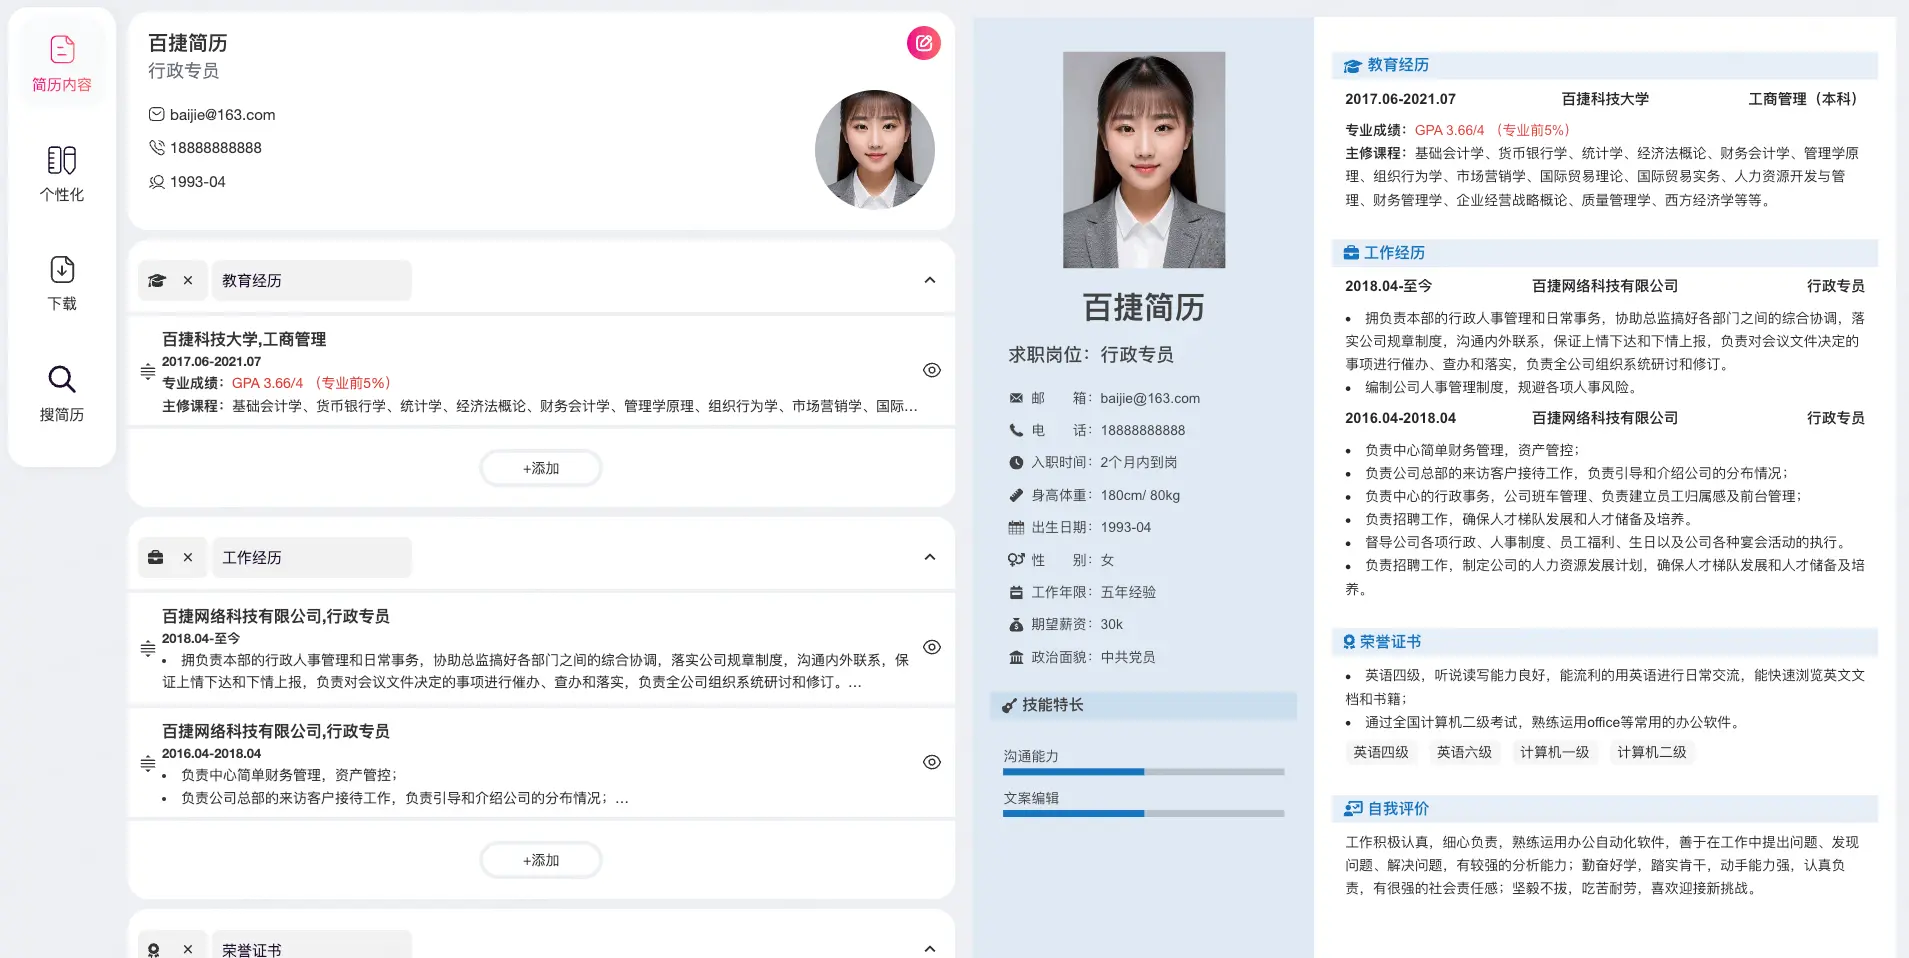The width and height of the screenshot is (1909, 958).
Task: Click the drag handle of 百捷科技大学 entry
Action: (x=148, y=371)
